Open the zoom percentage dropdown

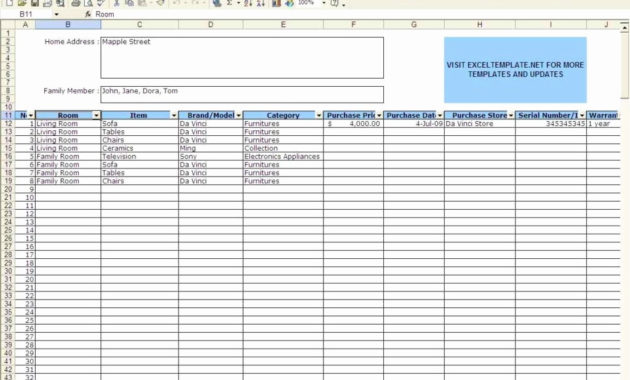[324, 3]
